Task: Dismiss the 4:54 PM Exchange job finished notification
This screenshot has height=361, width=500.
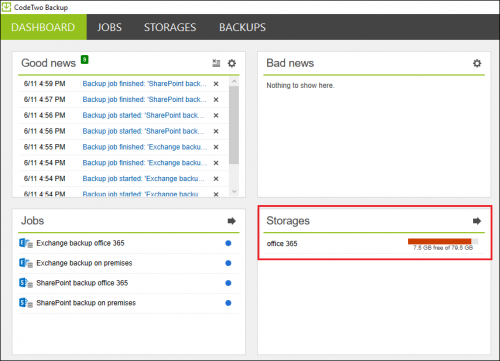Action: tap(216, 163)
